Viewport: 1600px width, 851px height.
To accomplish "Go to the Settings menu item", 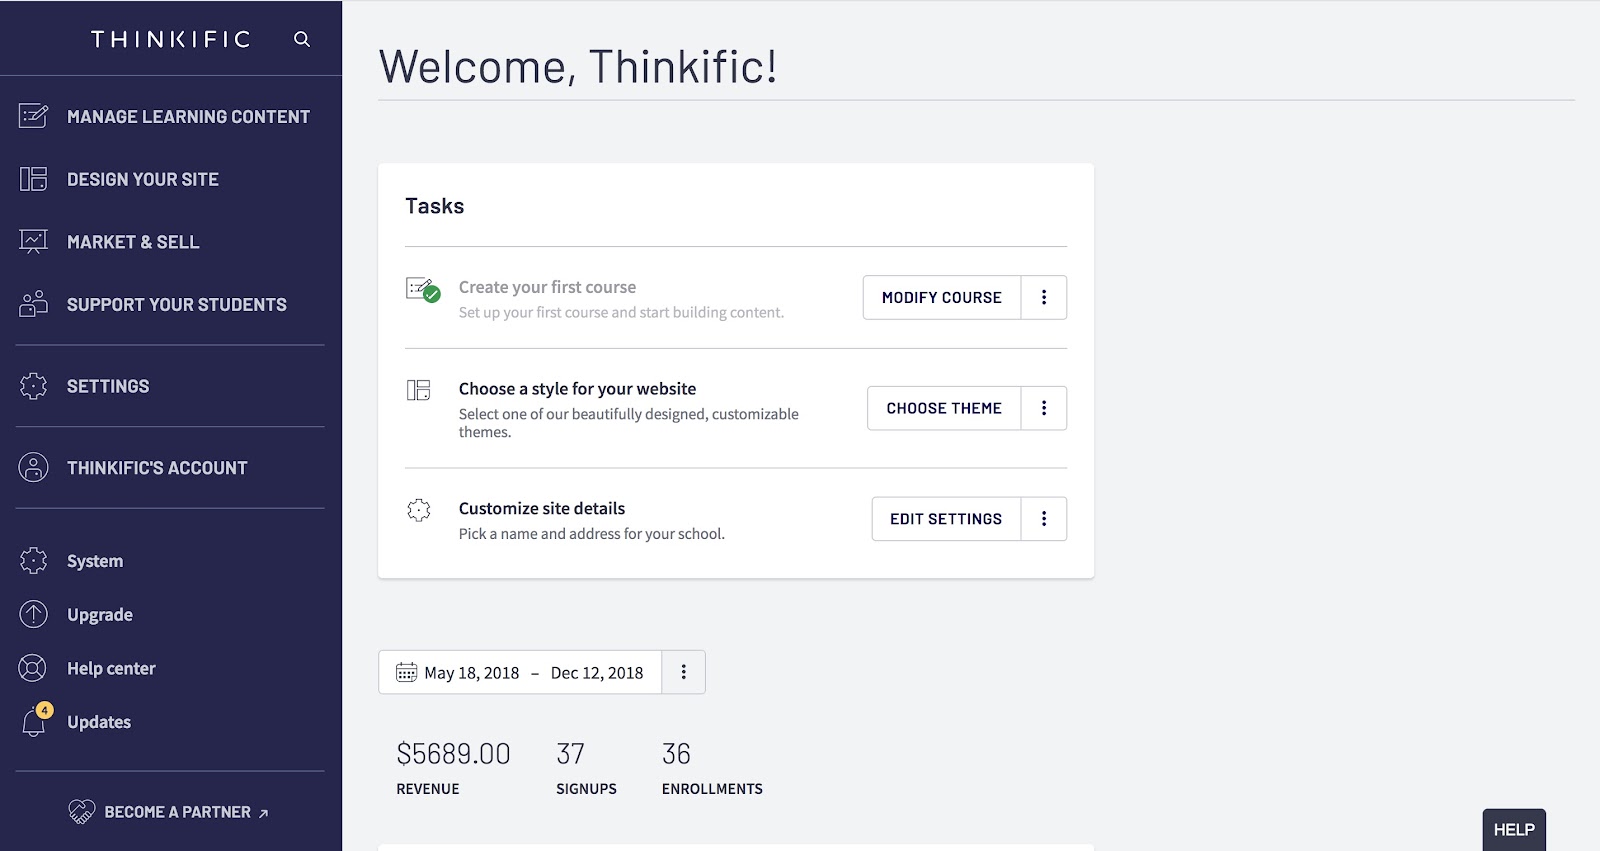I will pos(108,386).
